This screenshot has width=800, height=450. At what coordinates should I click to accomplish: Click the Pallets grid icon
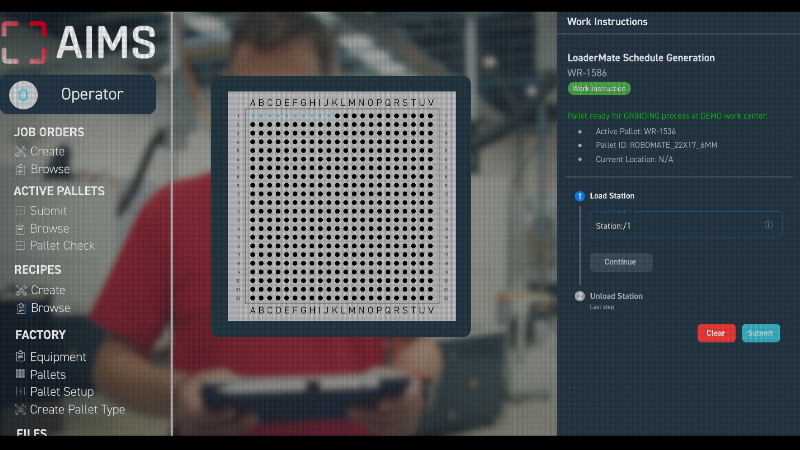[x=20, y=374]
